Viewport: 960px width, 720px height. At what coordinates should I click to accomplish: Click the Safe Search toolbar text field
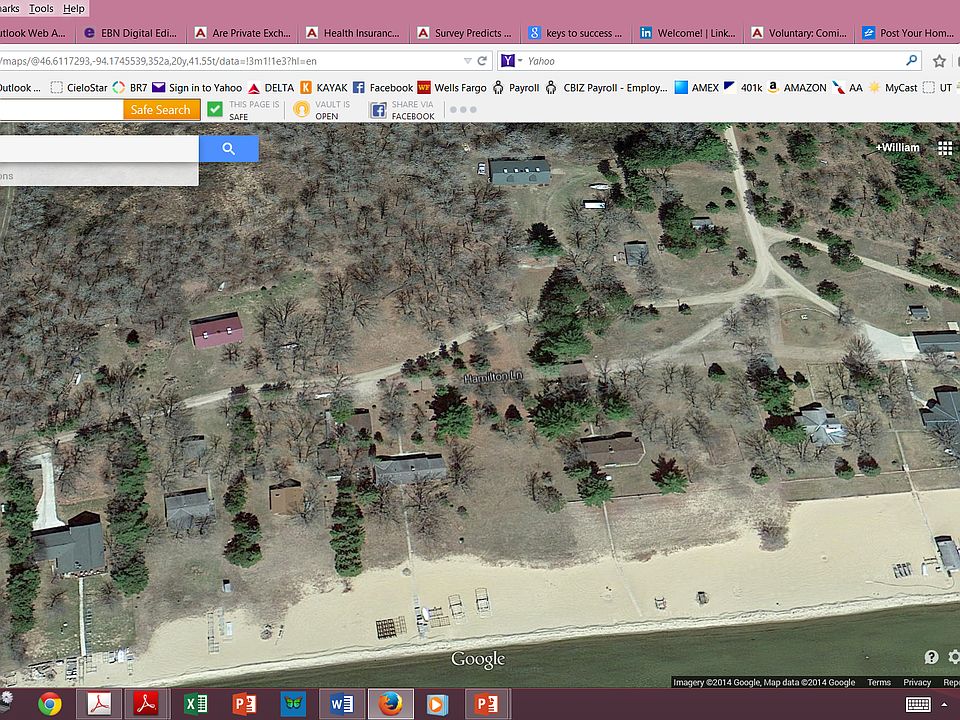point(61,110)
